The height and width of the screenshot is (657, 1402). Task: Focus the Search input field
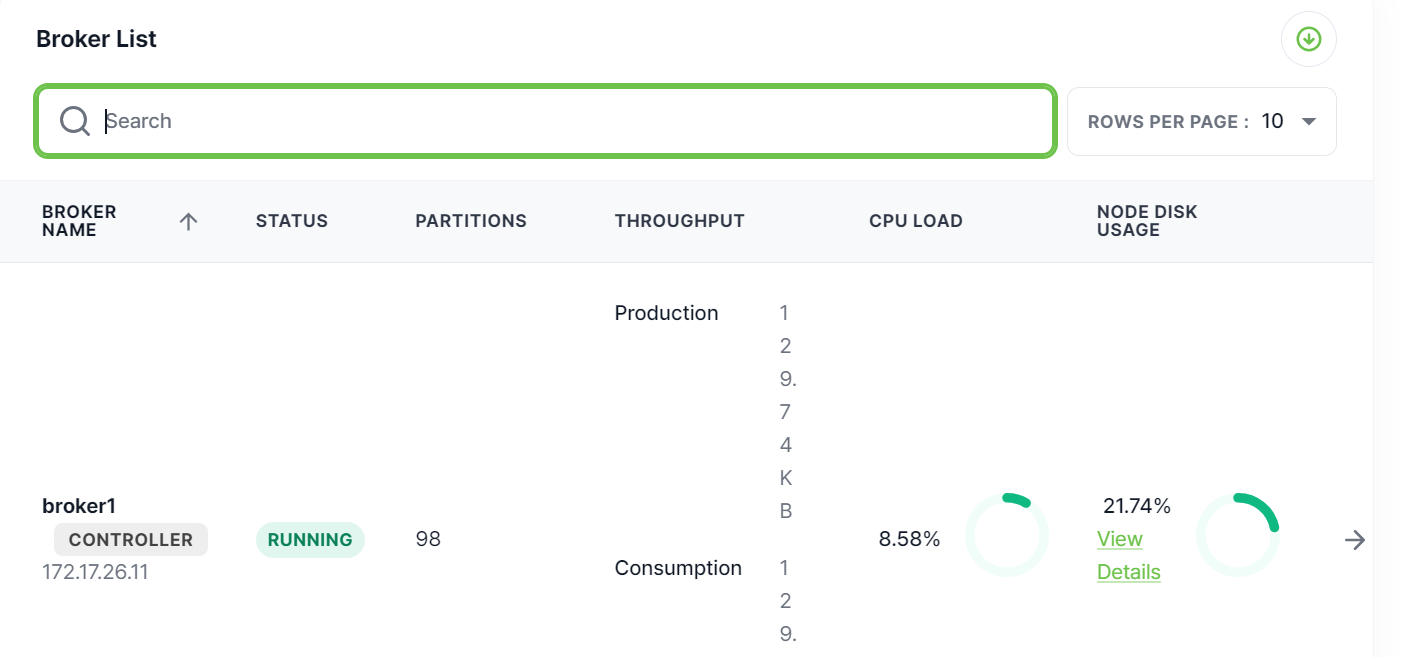[570, 121]
